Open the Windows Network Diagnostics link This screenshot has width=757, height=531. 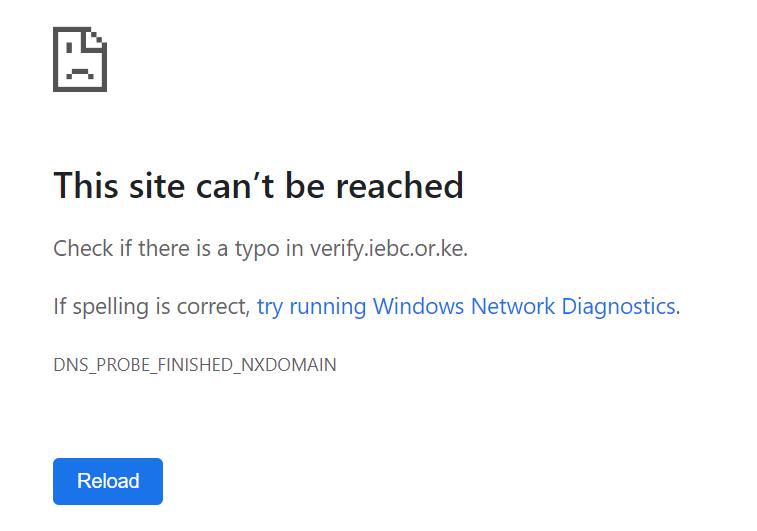pos(466,306)
